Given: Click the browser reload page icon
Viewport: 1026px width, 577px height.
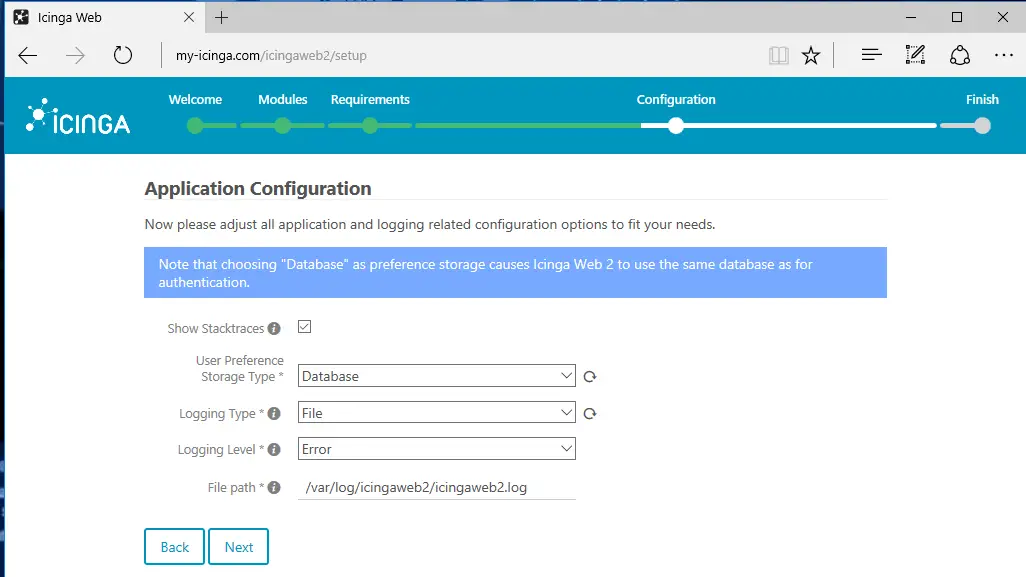Looking at the screenshot, I should point(122,55).
